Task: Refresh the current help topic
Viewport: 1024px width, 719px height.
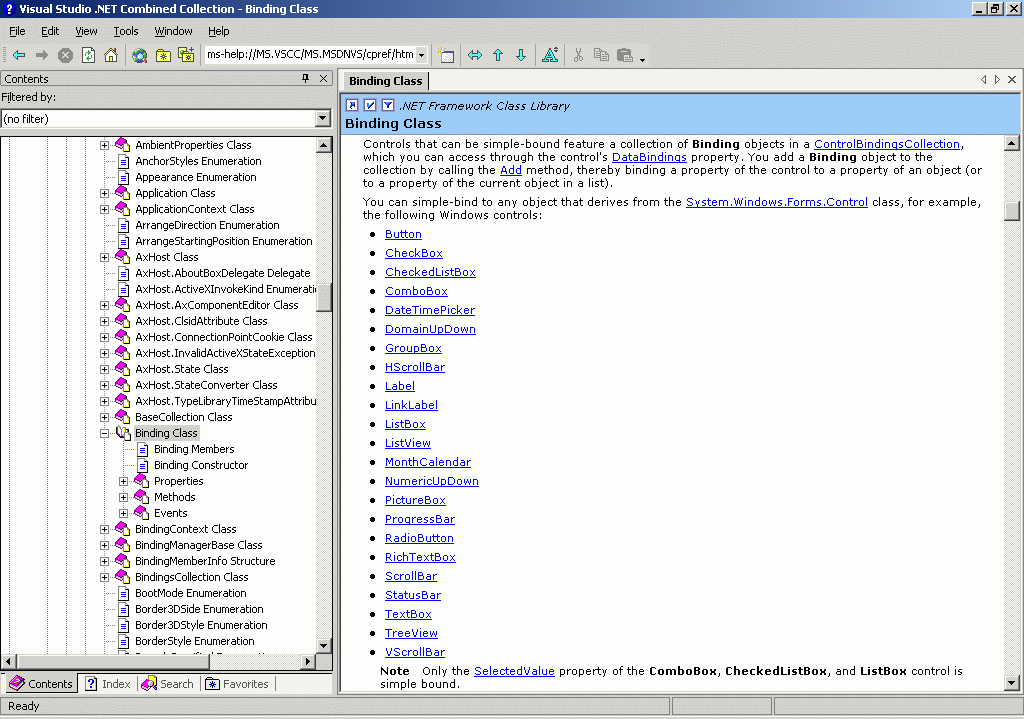Action: [x=88, y=55]
